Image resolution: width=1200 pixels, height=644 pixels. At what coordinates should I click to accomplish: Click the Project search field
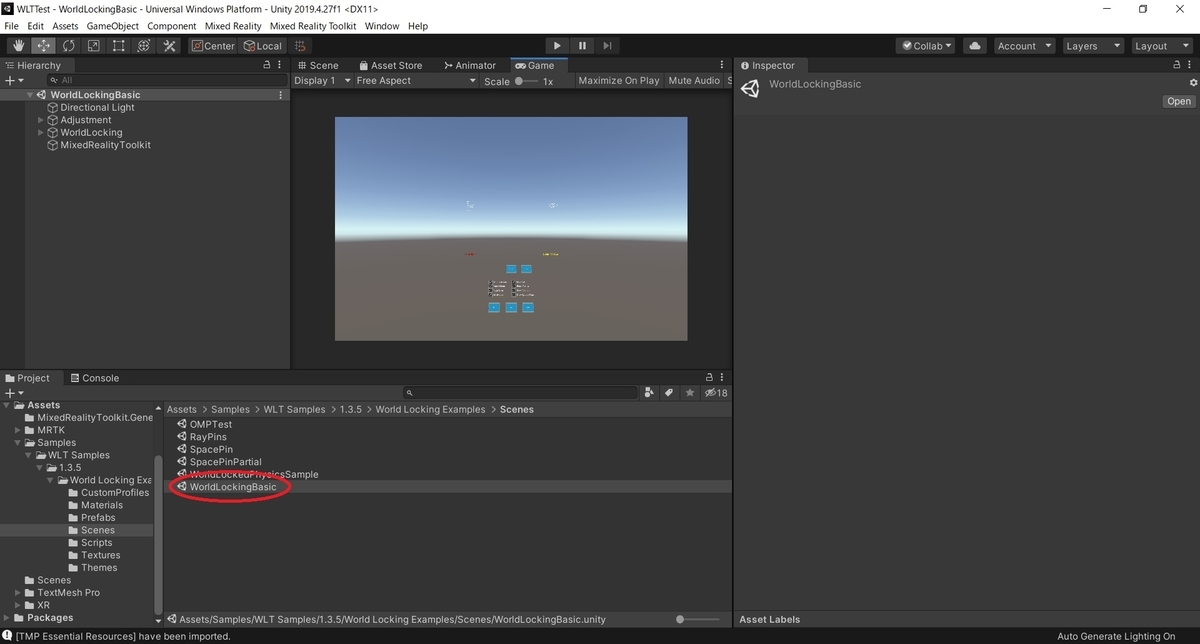(520, 393)
